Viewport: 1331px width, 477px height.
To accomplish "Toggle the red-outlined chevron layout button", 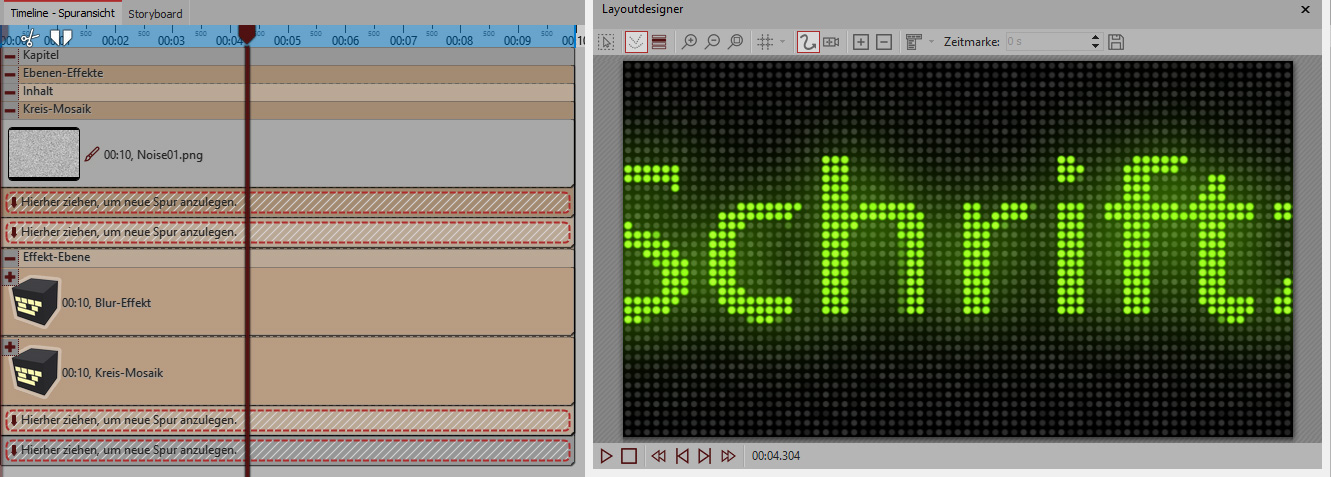I will (x=635, y=42).
